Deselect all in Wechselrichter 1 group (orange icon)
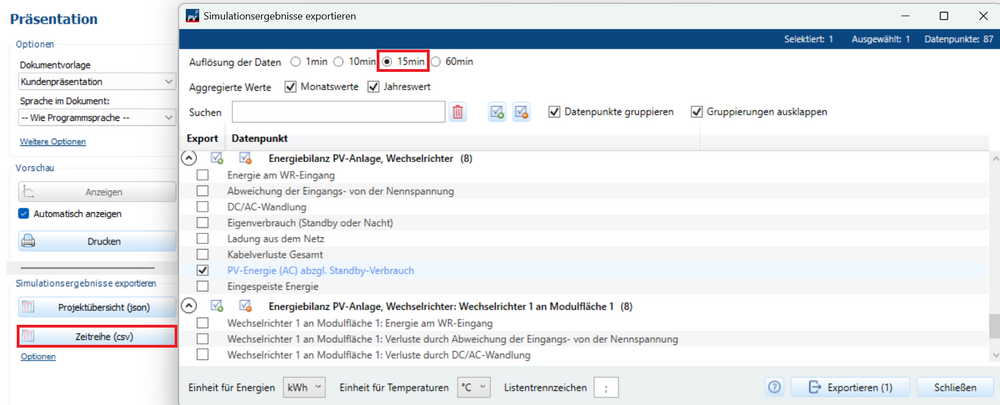The image size is (1000, 405). tap(245, 306)
